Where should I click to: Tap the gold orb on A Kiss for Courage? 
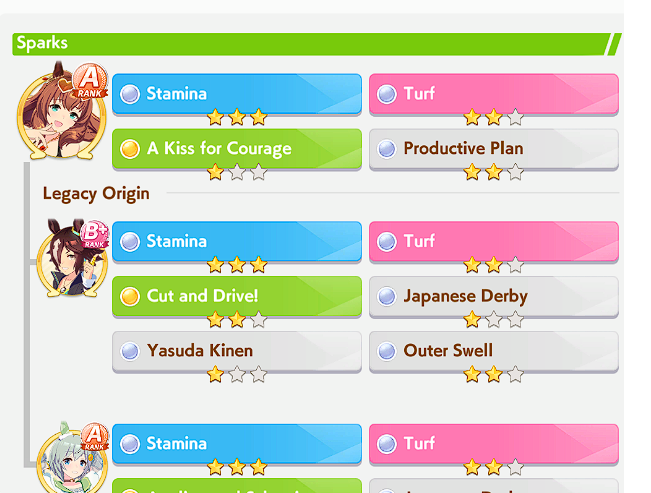pos(130,149)
